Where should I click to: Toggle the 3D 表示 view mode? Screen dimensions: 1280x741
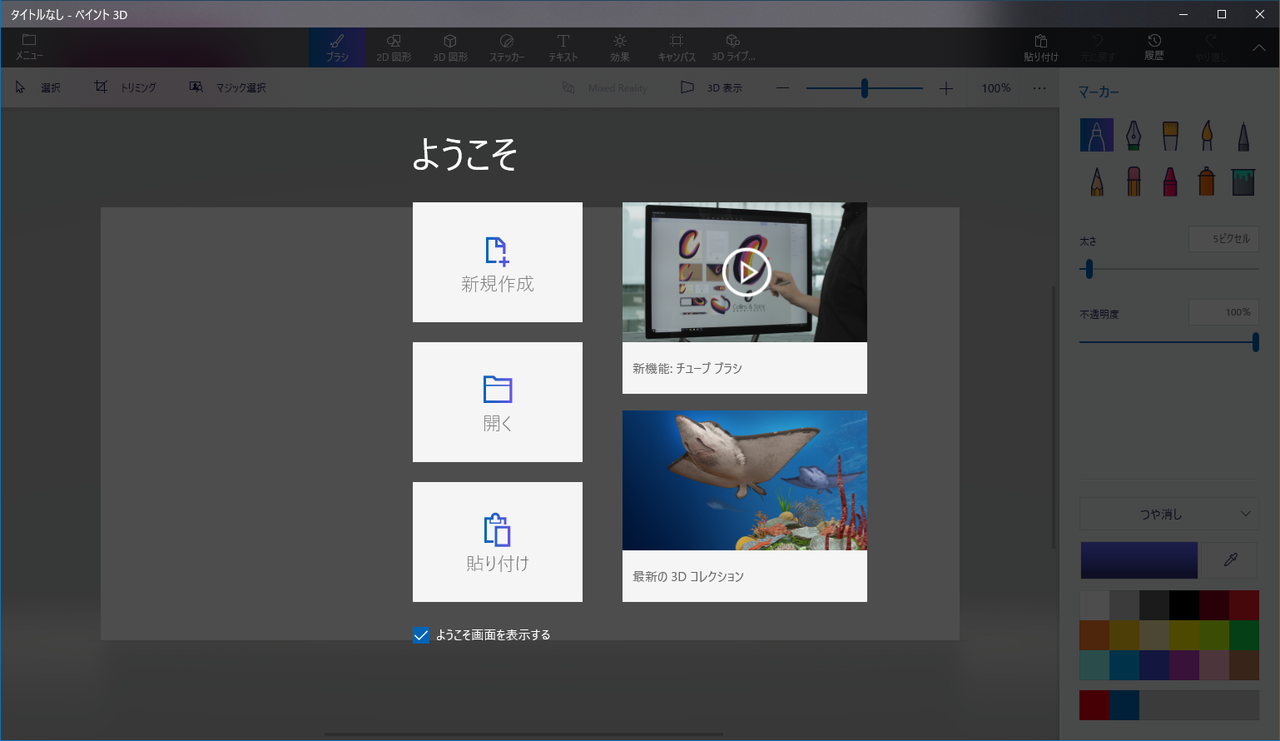(711, 88)
